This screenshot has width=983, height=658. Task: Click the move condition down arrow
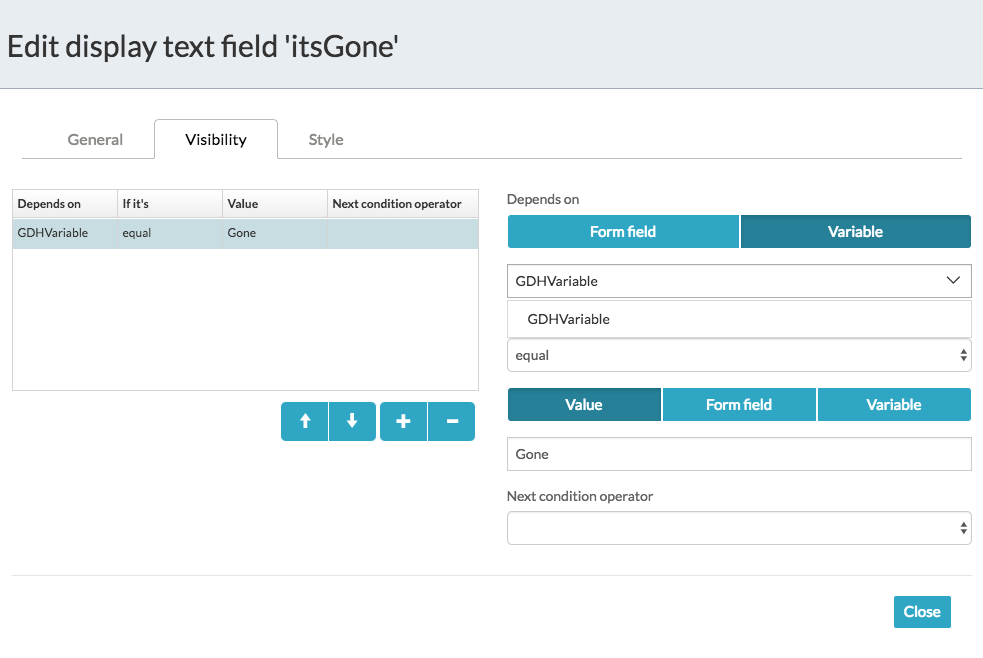coord(352,422)
